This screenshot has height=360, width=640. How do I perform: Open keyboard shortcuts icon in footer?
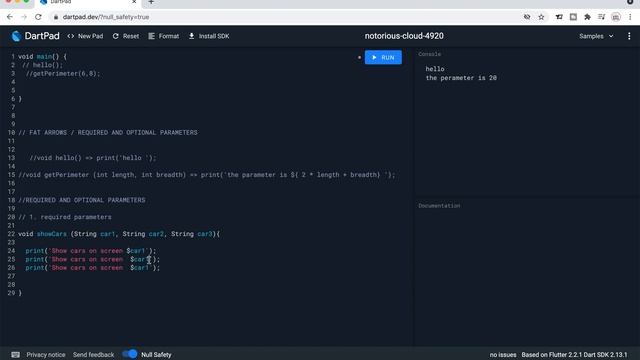click(x=16, y=355)
